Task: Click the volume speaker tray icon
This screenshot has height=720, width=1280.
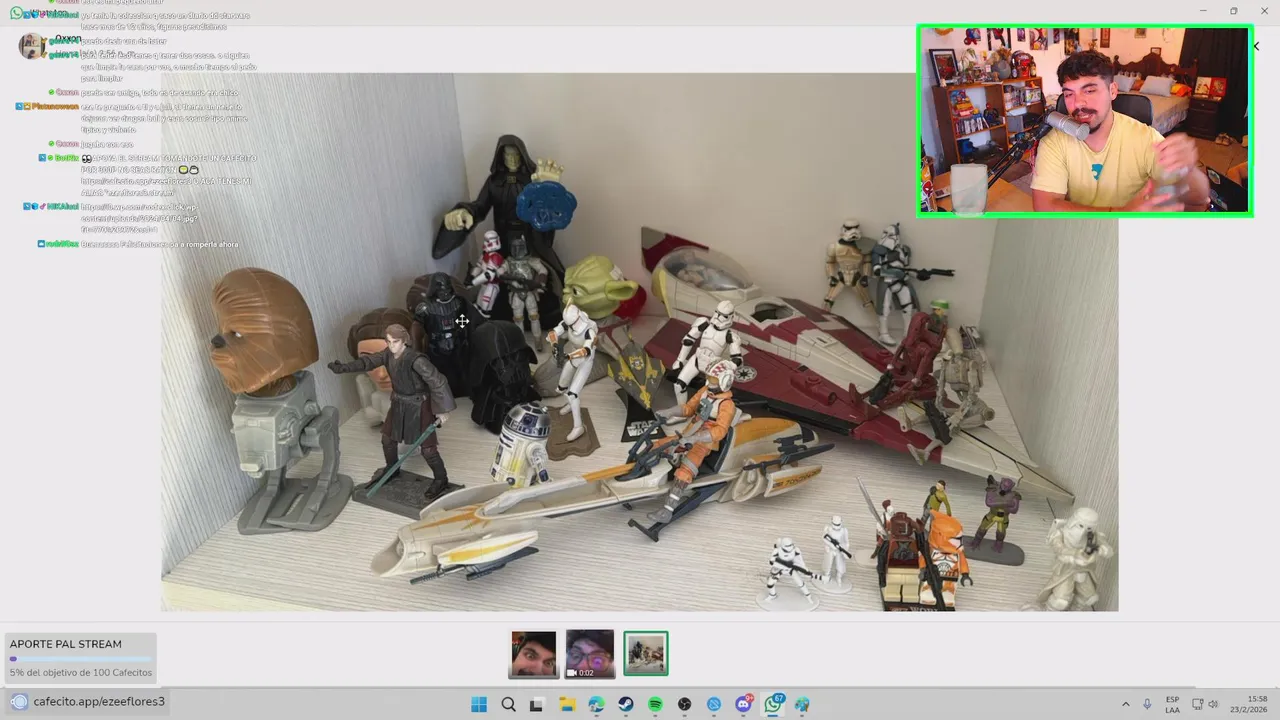Action: coord(1213,705)
